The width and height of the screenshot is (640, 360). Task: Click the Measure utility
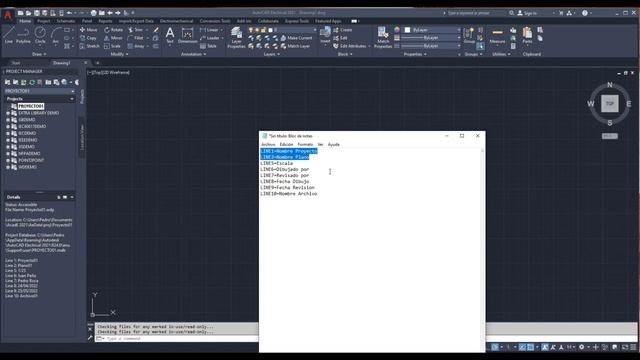497,35
